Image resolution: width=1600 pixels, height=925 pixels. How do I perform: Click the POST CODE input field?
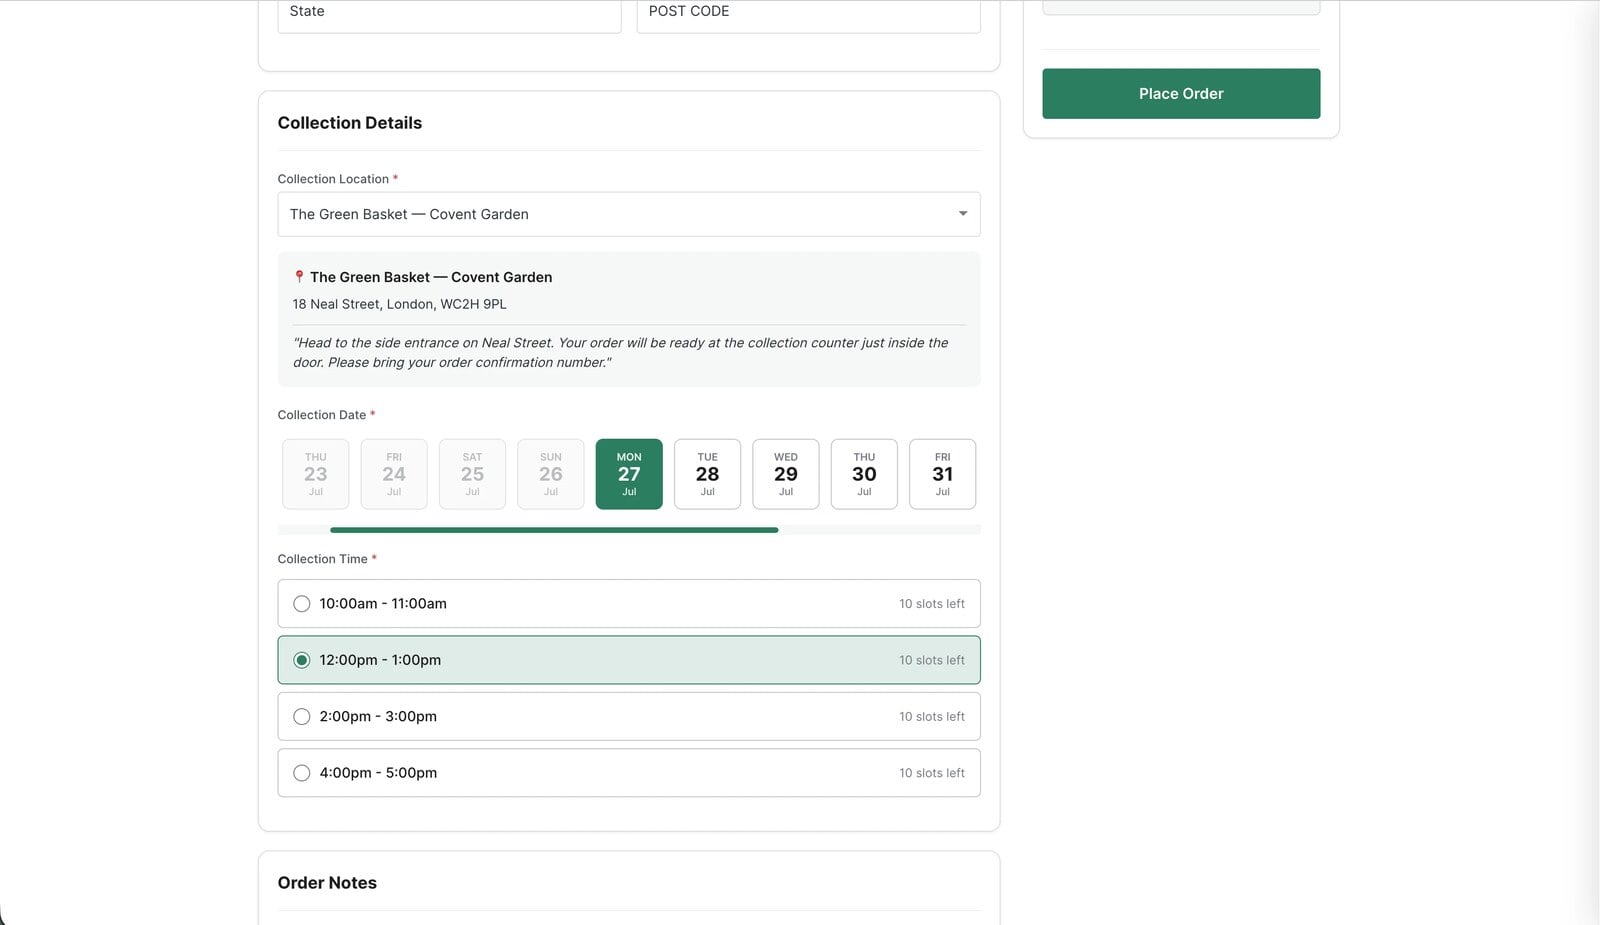point(808,14)
